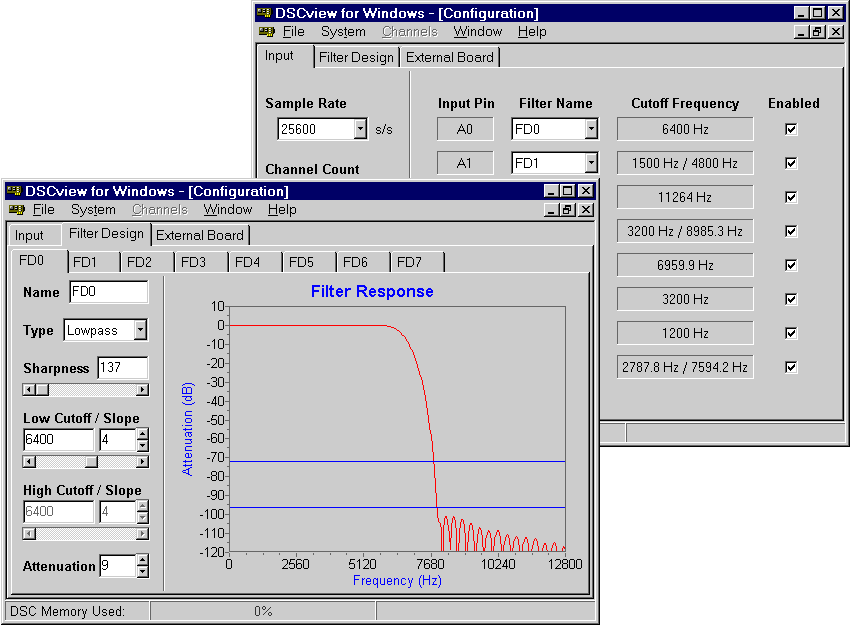Click the 1200 Hz cutoff frequency box
The height and width of the screenshot is (625, 850).
685,333
